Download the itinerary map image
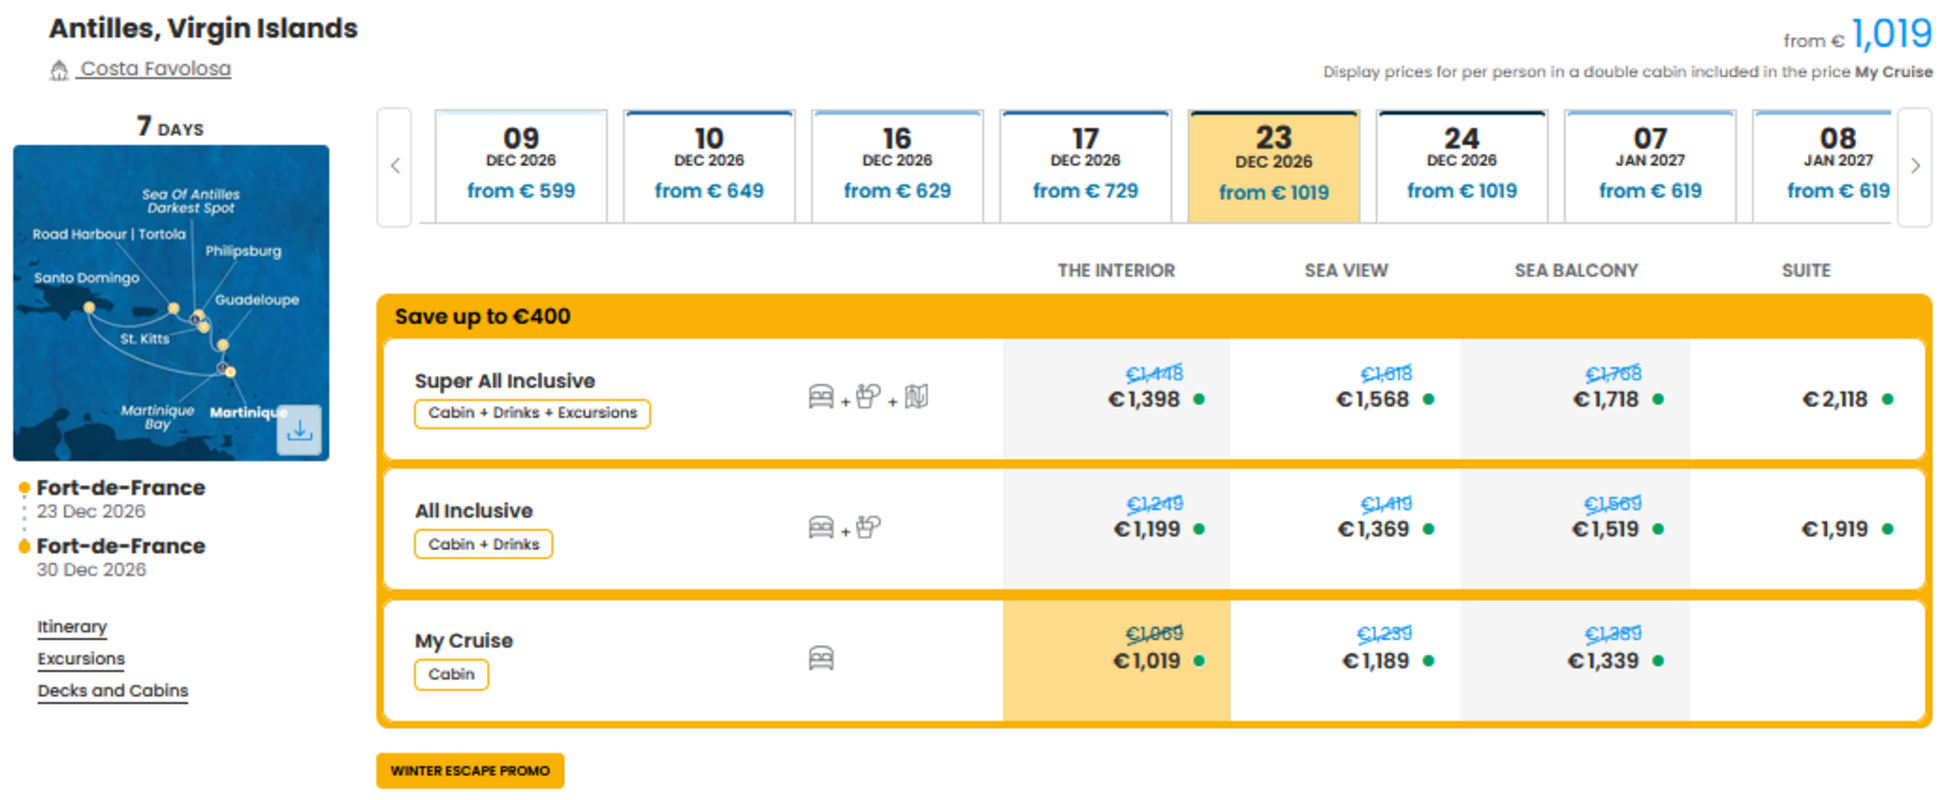The width and height of the screenshot is (1944, 800). pyautogui.click(x=299, y=431)
